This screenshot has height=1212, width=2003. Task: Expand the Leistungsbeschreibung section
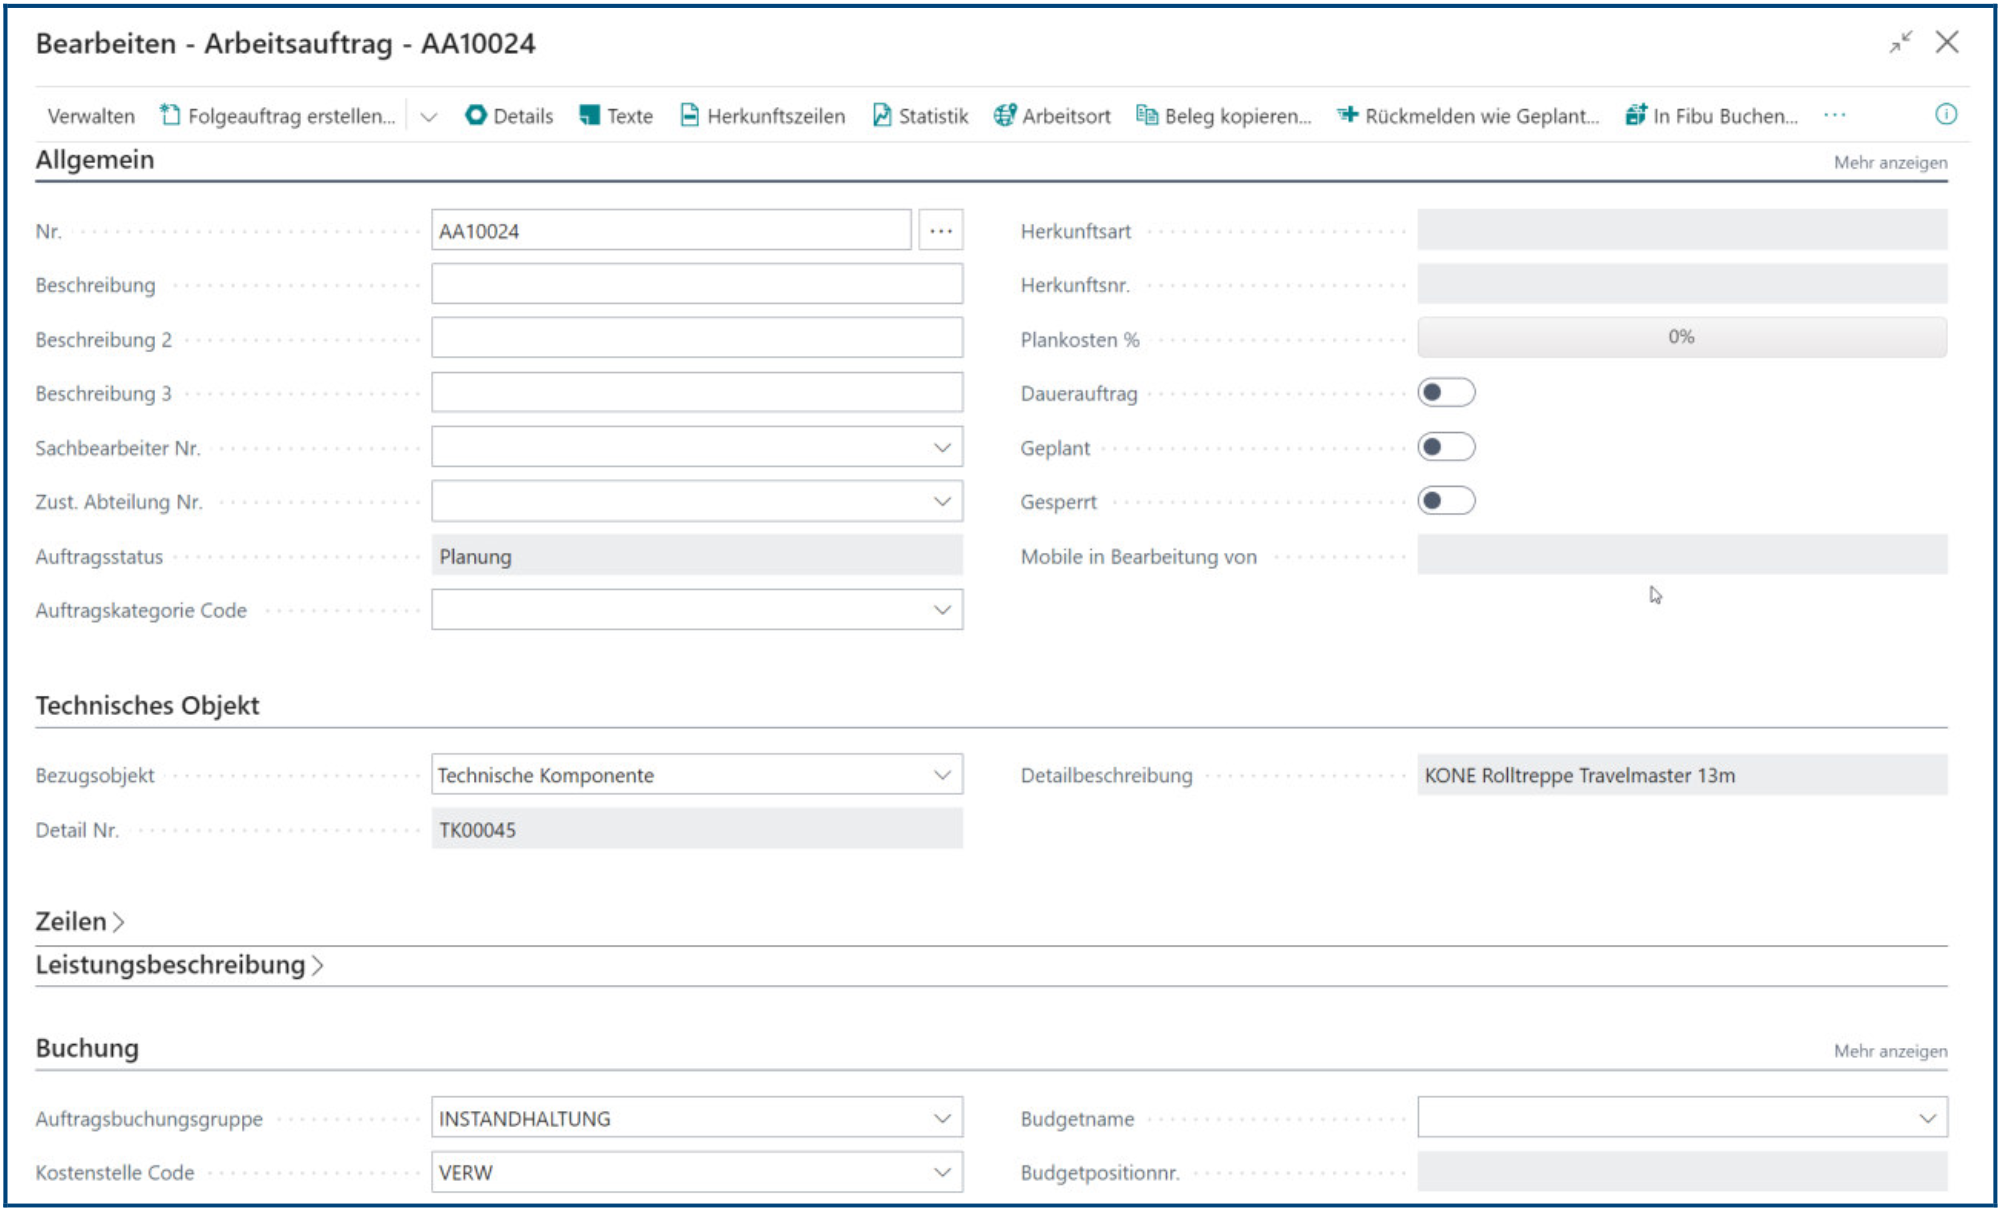coord(179,965)
